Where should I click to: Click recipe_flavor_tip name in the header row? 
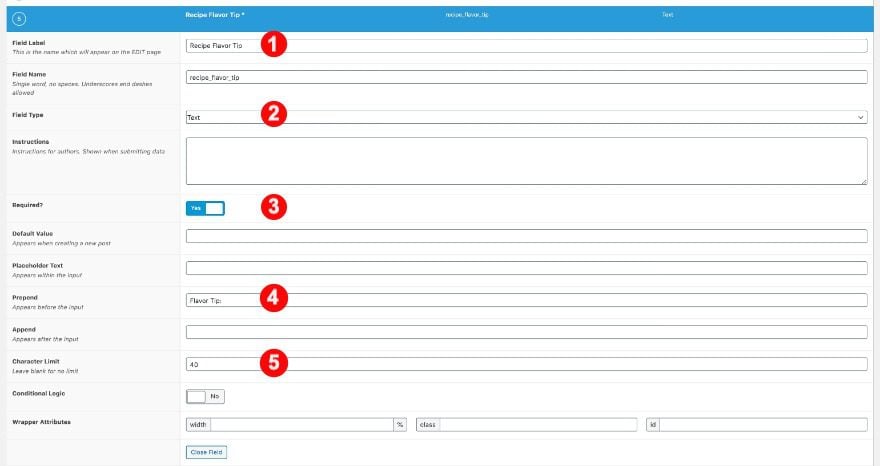(466, 15)
